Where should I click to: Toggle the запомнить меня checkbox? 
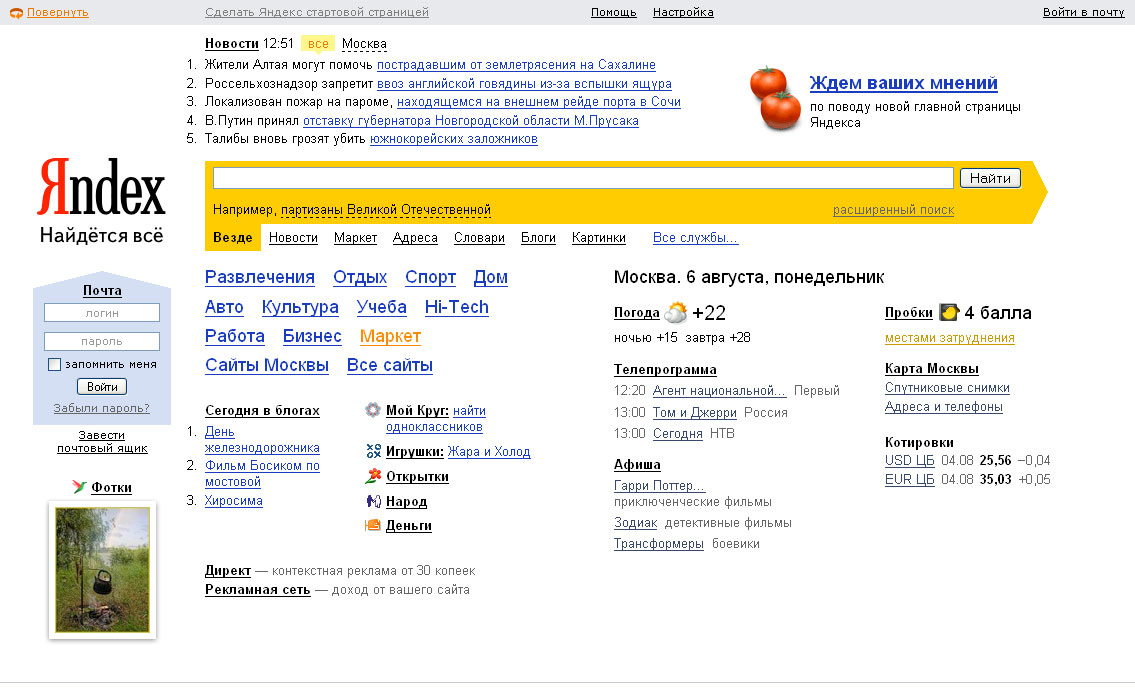point(54,364)
